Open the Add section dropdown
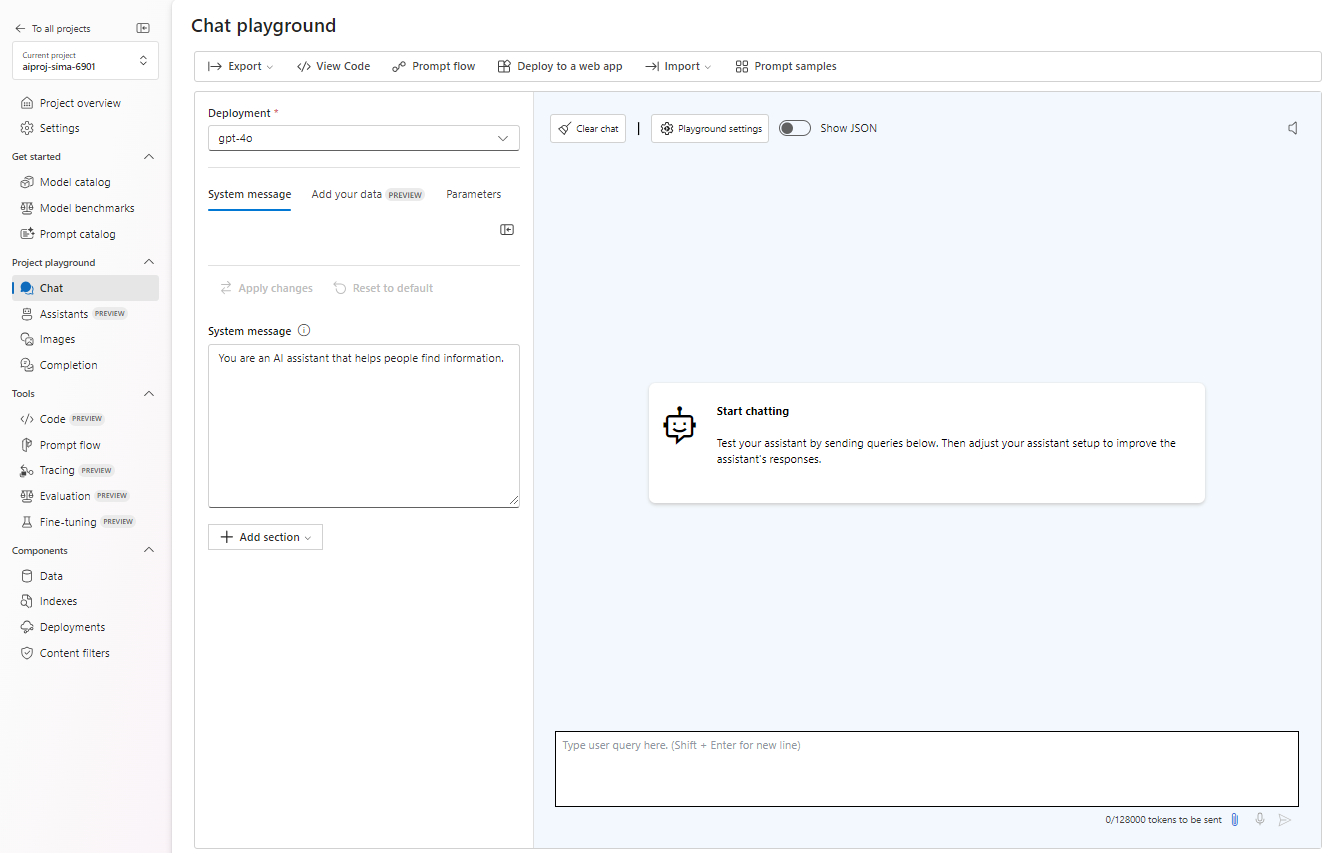The width and height of the screenshot is (1330, 853). pos(264,537)
